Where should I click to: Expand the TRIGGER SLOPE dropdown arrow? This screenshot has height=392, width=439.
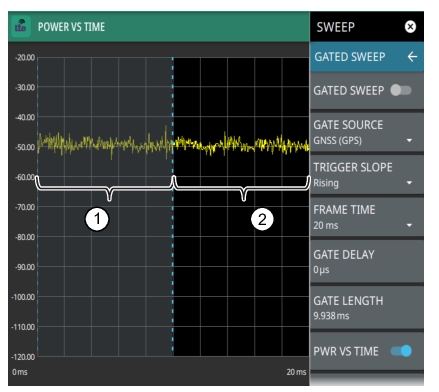(x=409, y=183)
